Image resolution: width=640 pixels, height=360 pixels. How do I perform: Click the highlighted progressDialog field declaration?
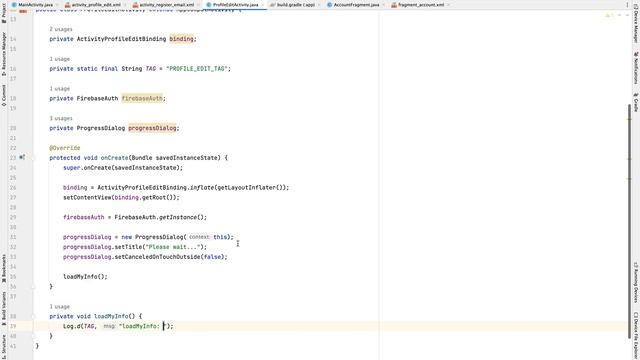pyautogui.click(x=152, y=128)
